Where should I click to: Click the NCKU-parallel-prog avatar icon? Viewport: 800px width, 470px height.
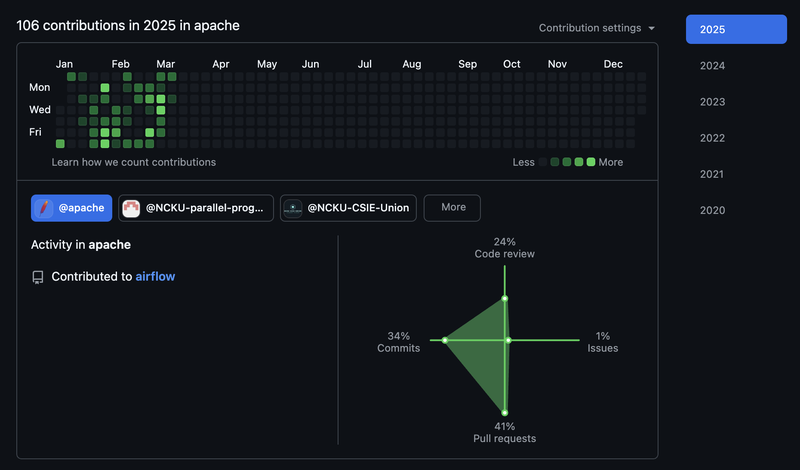pos(131,208)
